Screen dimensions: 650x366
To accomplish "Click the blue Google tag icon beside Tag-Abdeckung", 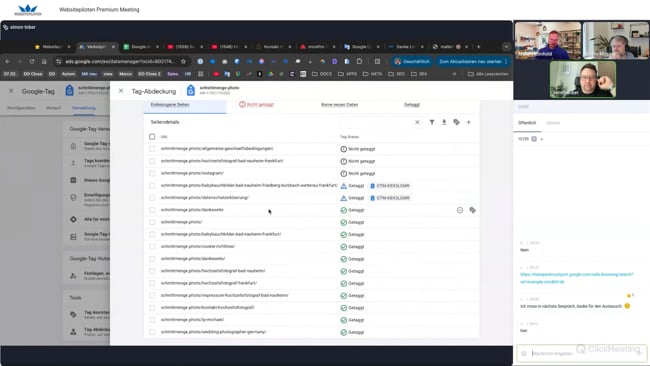I will (x=191, y=90).
